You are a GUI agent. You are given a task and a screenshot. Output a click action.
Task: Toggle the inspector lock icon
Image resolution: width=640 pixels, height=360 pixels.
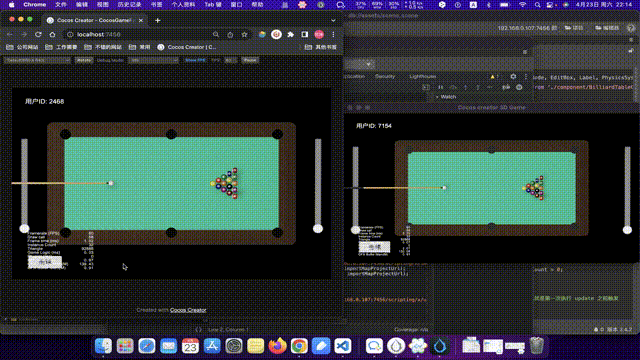[631, 51]
